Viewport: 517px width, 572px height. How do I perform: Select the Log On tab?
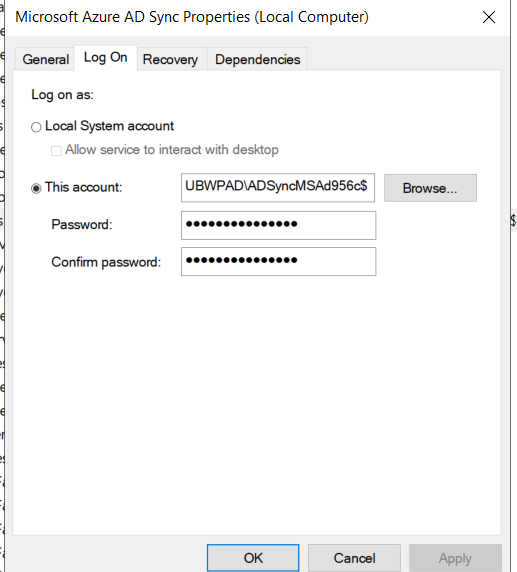tap(105, 58)
